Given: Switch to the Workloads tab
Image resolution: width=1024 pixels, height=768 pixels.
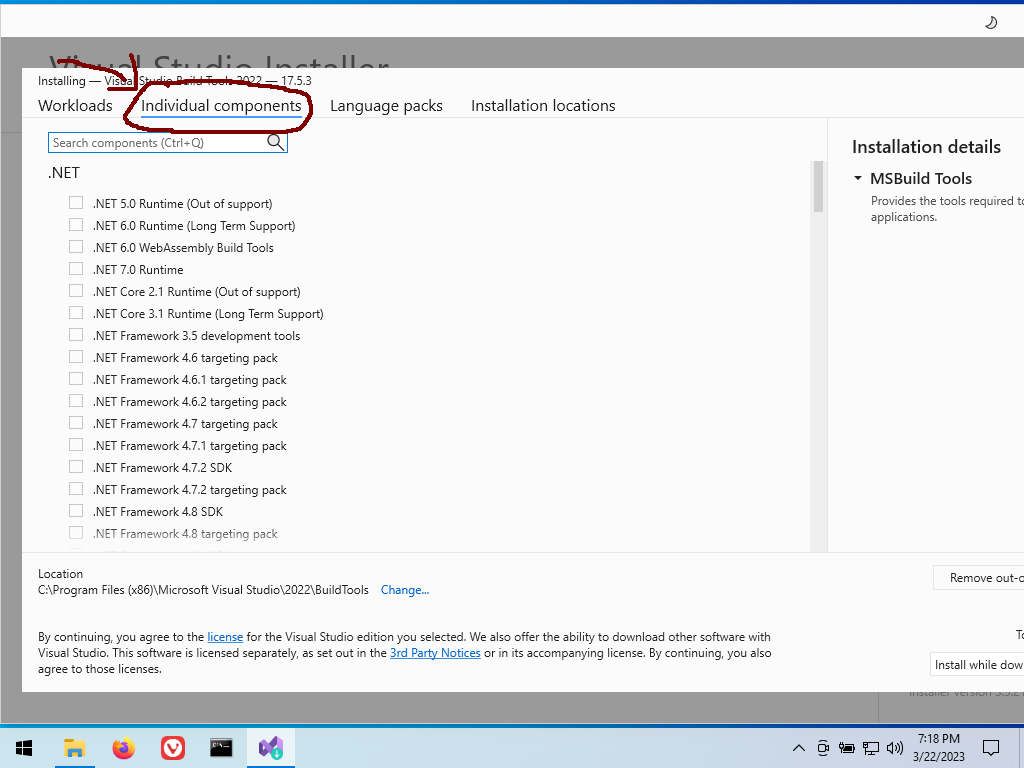Looking at the screenshot, I should [x=75, y=106].
